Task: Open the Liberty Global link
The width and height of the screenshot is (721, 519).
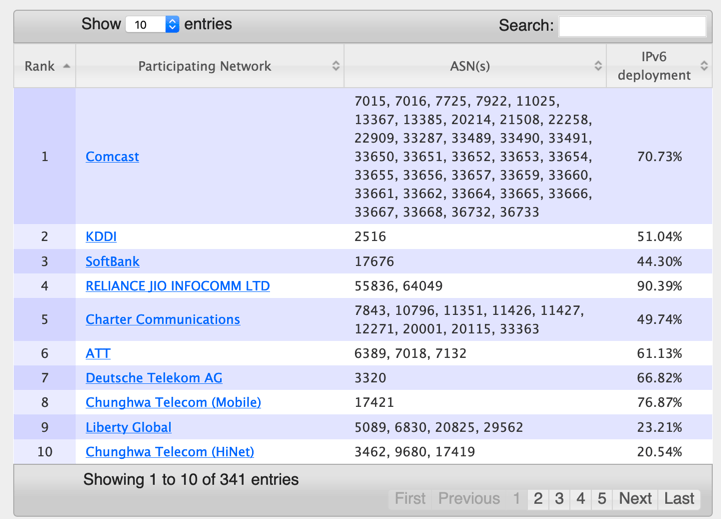Action: point(129,428)
